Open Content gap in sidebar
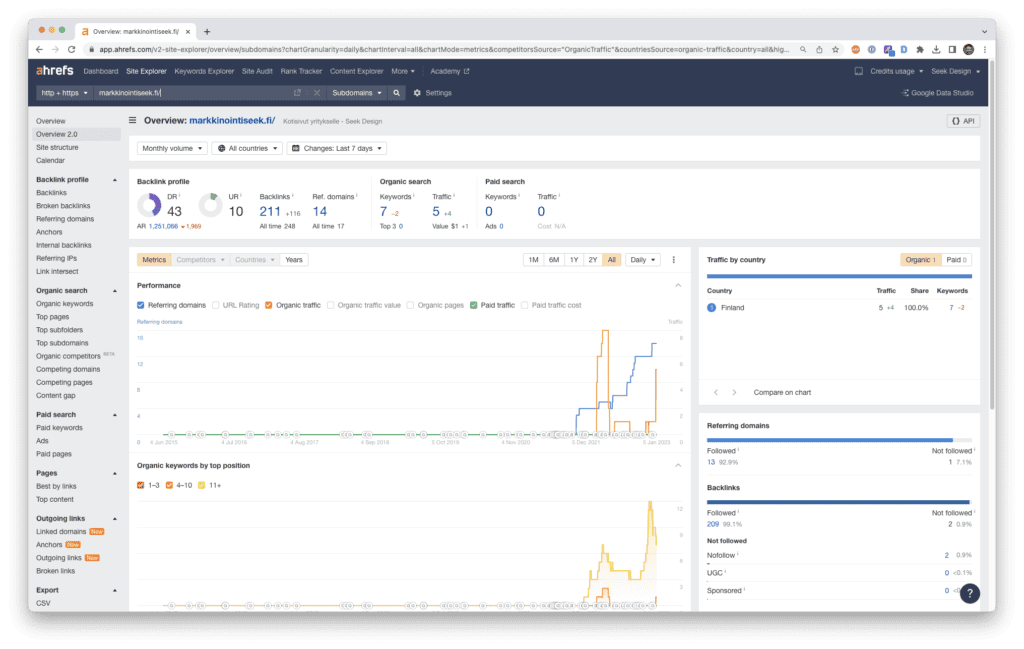This screenshot has height=649, width=1024. point(56,395)
